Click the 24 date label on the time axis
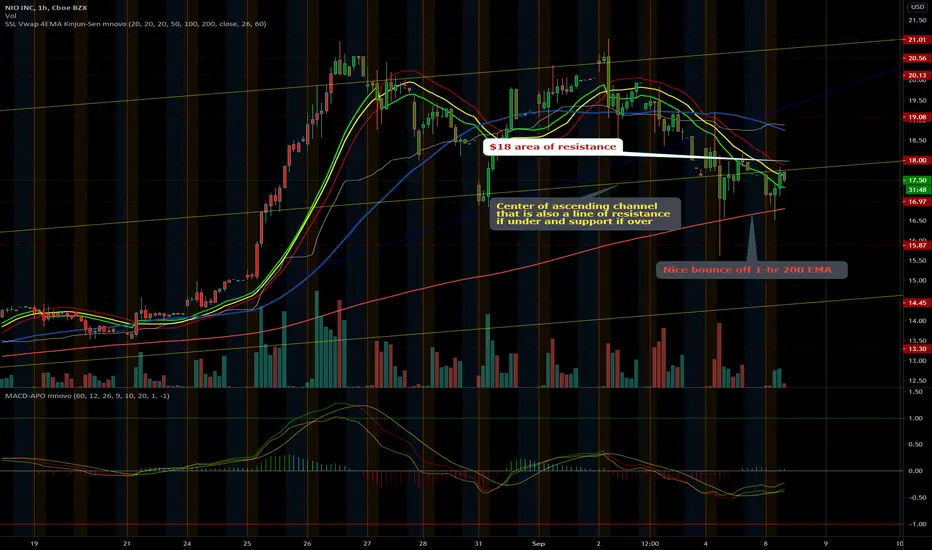Image resolution: width=932 pixels, height=550 pixels. click(x=187, y=543)
